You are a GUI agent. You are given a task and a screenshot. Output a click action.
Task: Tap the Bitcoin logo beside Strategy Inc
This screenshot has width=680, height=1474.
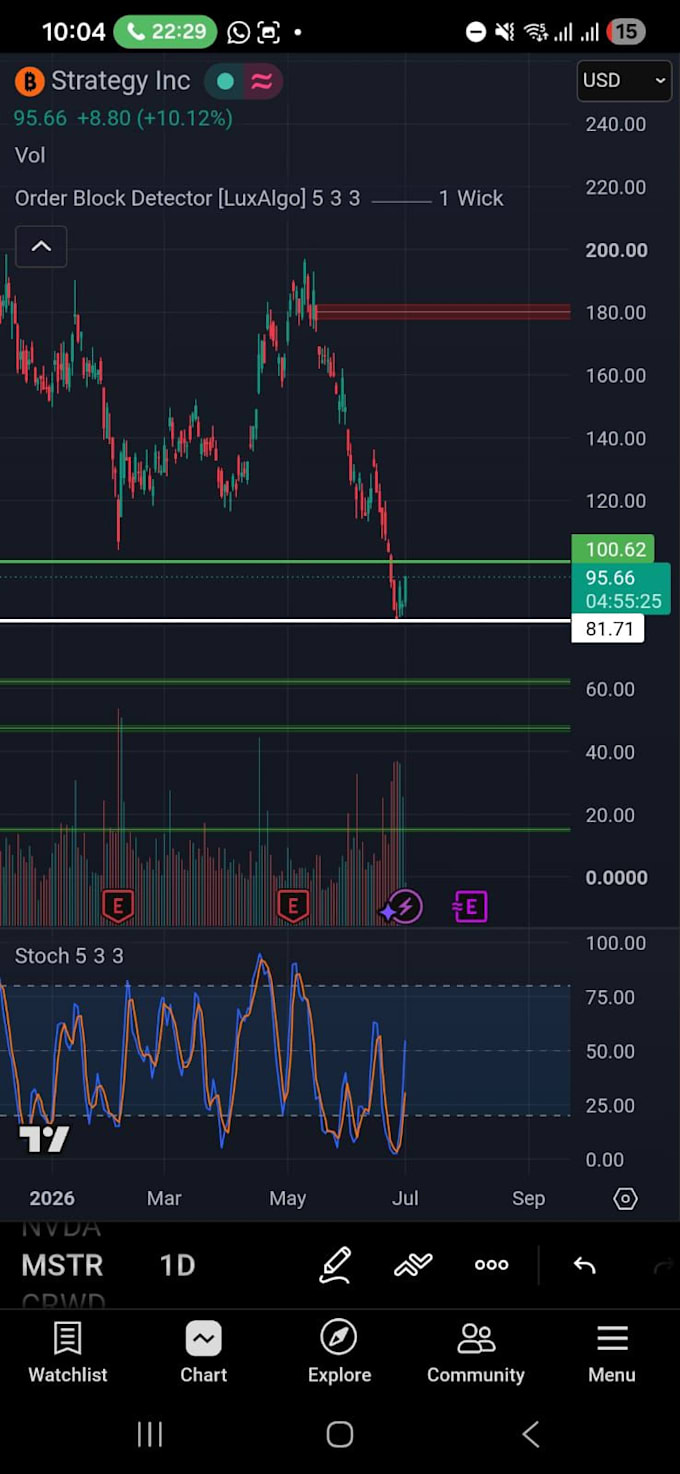click(30, 81)
